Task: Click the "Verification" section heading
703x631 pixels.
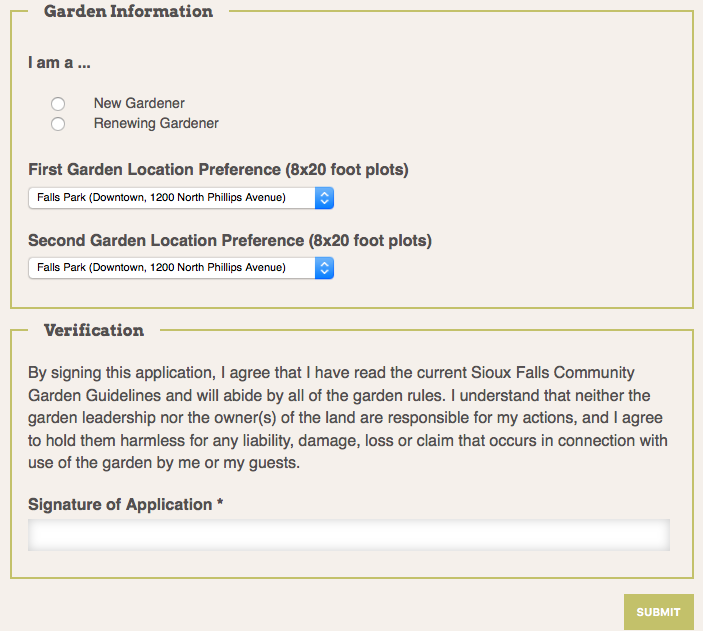Action: (x=94, y=330)
